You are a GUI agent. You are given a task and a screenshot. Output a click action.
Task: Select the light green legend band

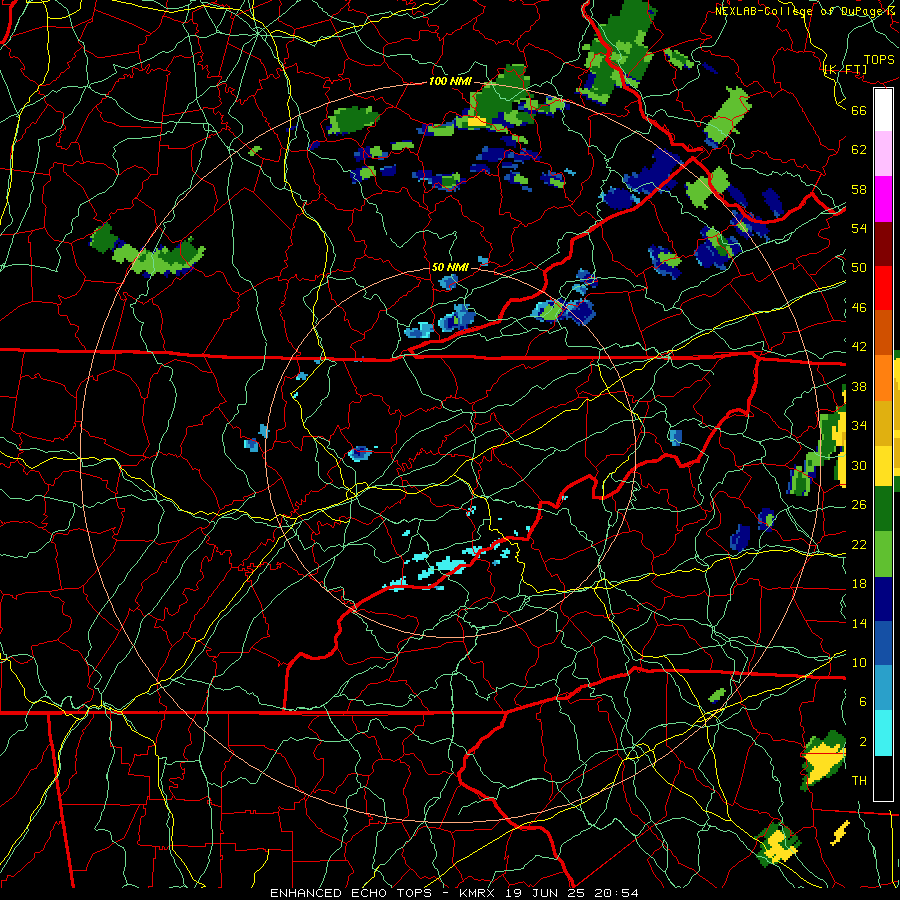click(883, 554)
